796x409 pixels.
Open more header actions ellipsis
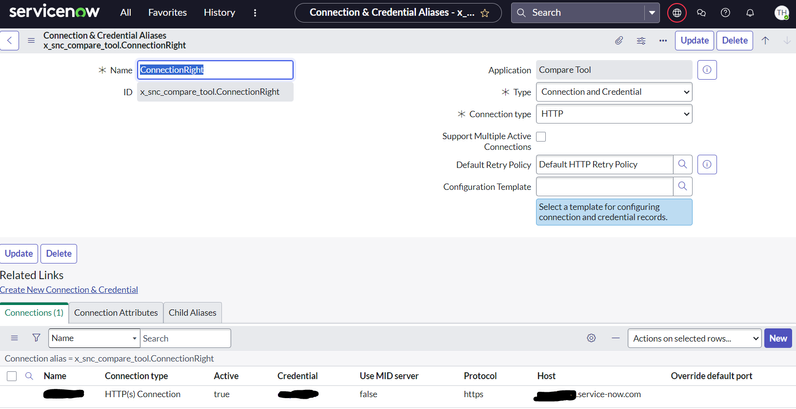pyautogui.click(x=663, y=41)
